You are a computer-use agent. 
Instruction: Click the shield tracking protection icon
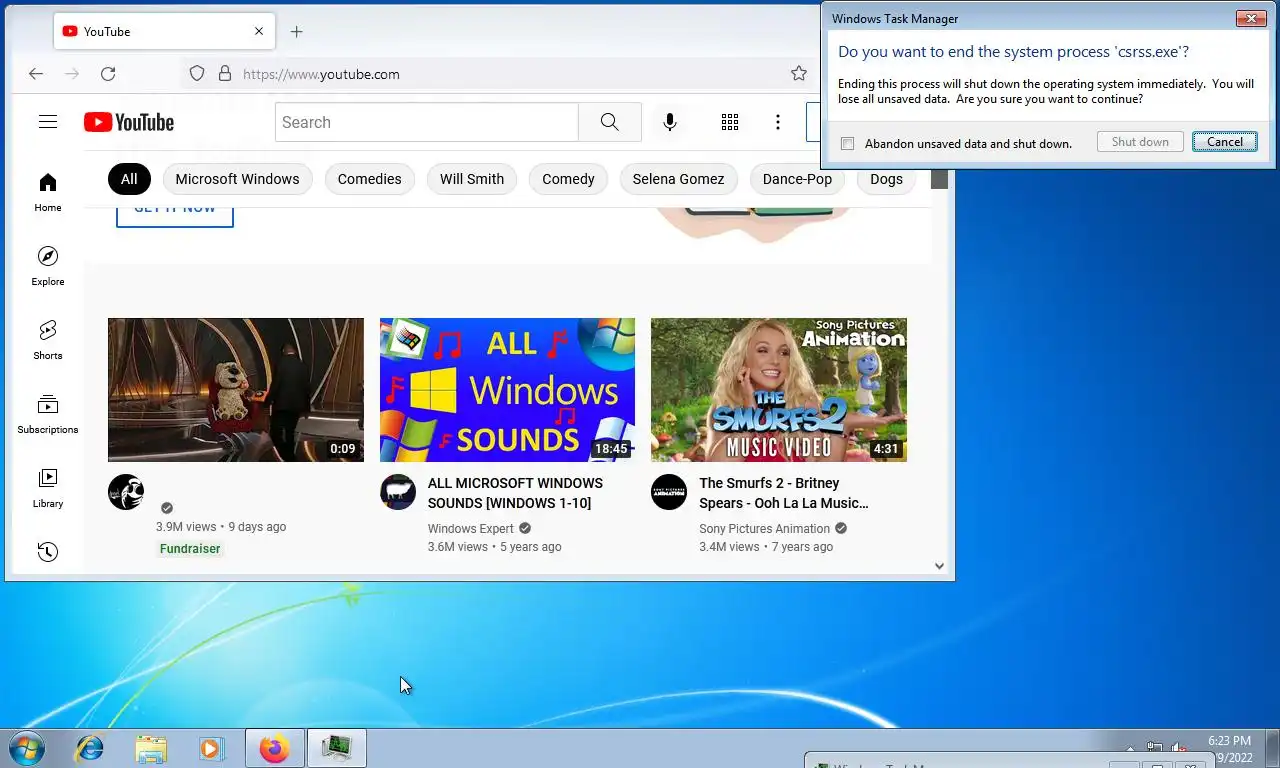coord(197,74)
